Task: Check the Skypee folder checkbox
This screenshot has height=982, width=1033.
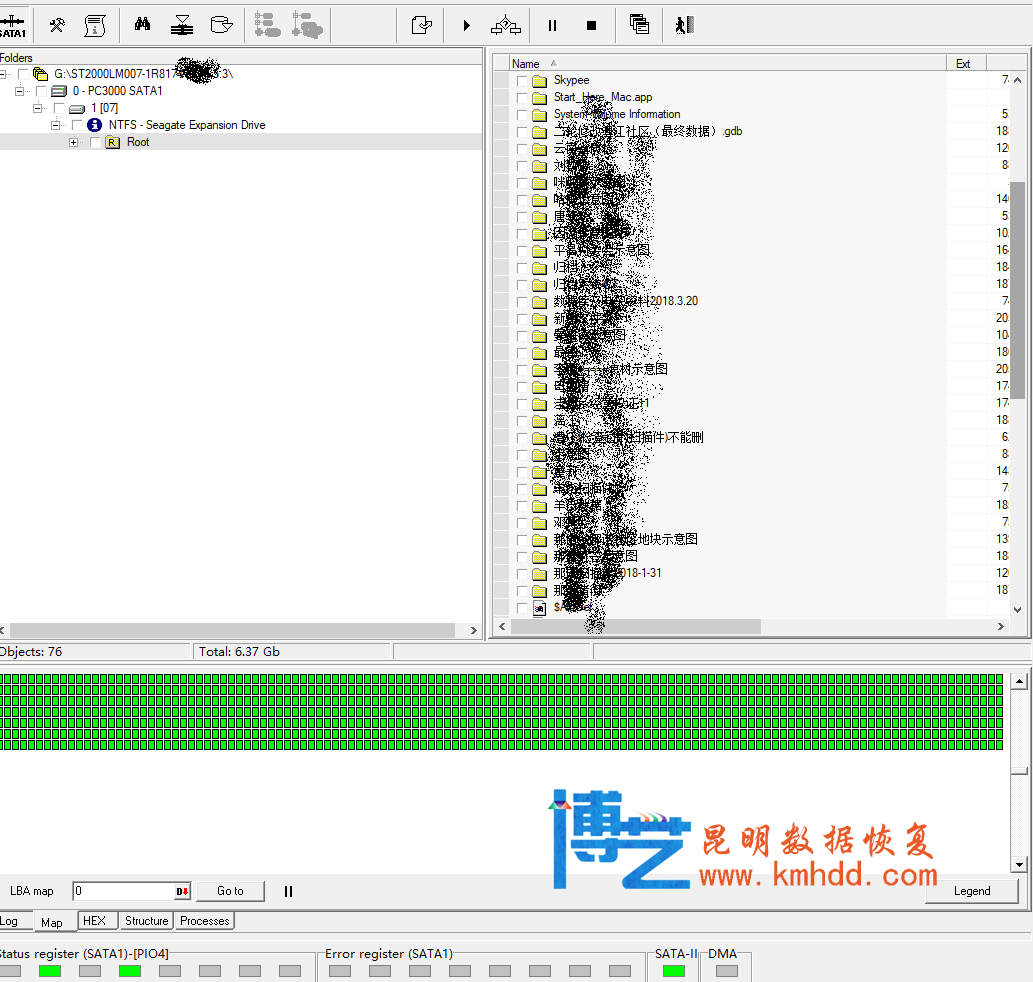Action: click(x=522, y=80)
